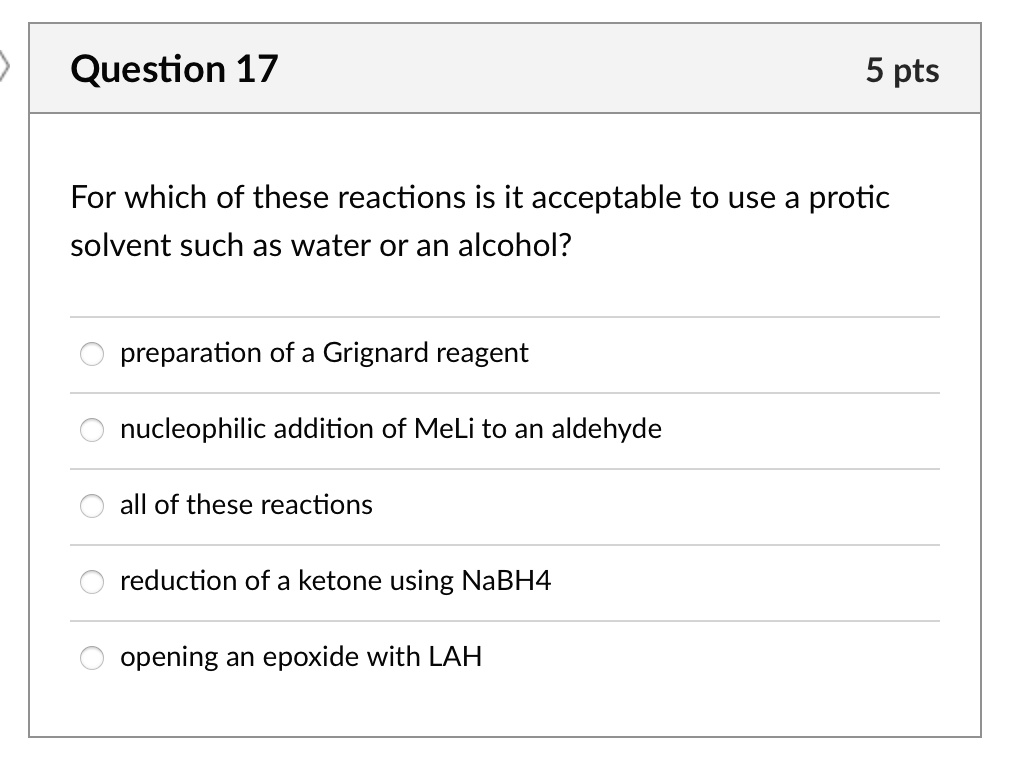Select the 'opening an epoxide with LAH' answer
The image size is (1012, 772).
click(91, 658)
